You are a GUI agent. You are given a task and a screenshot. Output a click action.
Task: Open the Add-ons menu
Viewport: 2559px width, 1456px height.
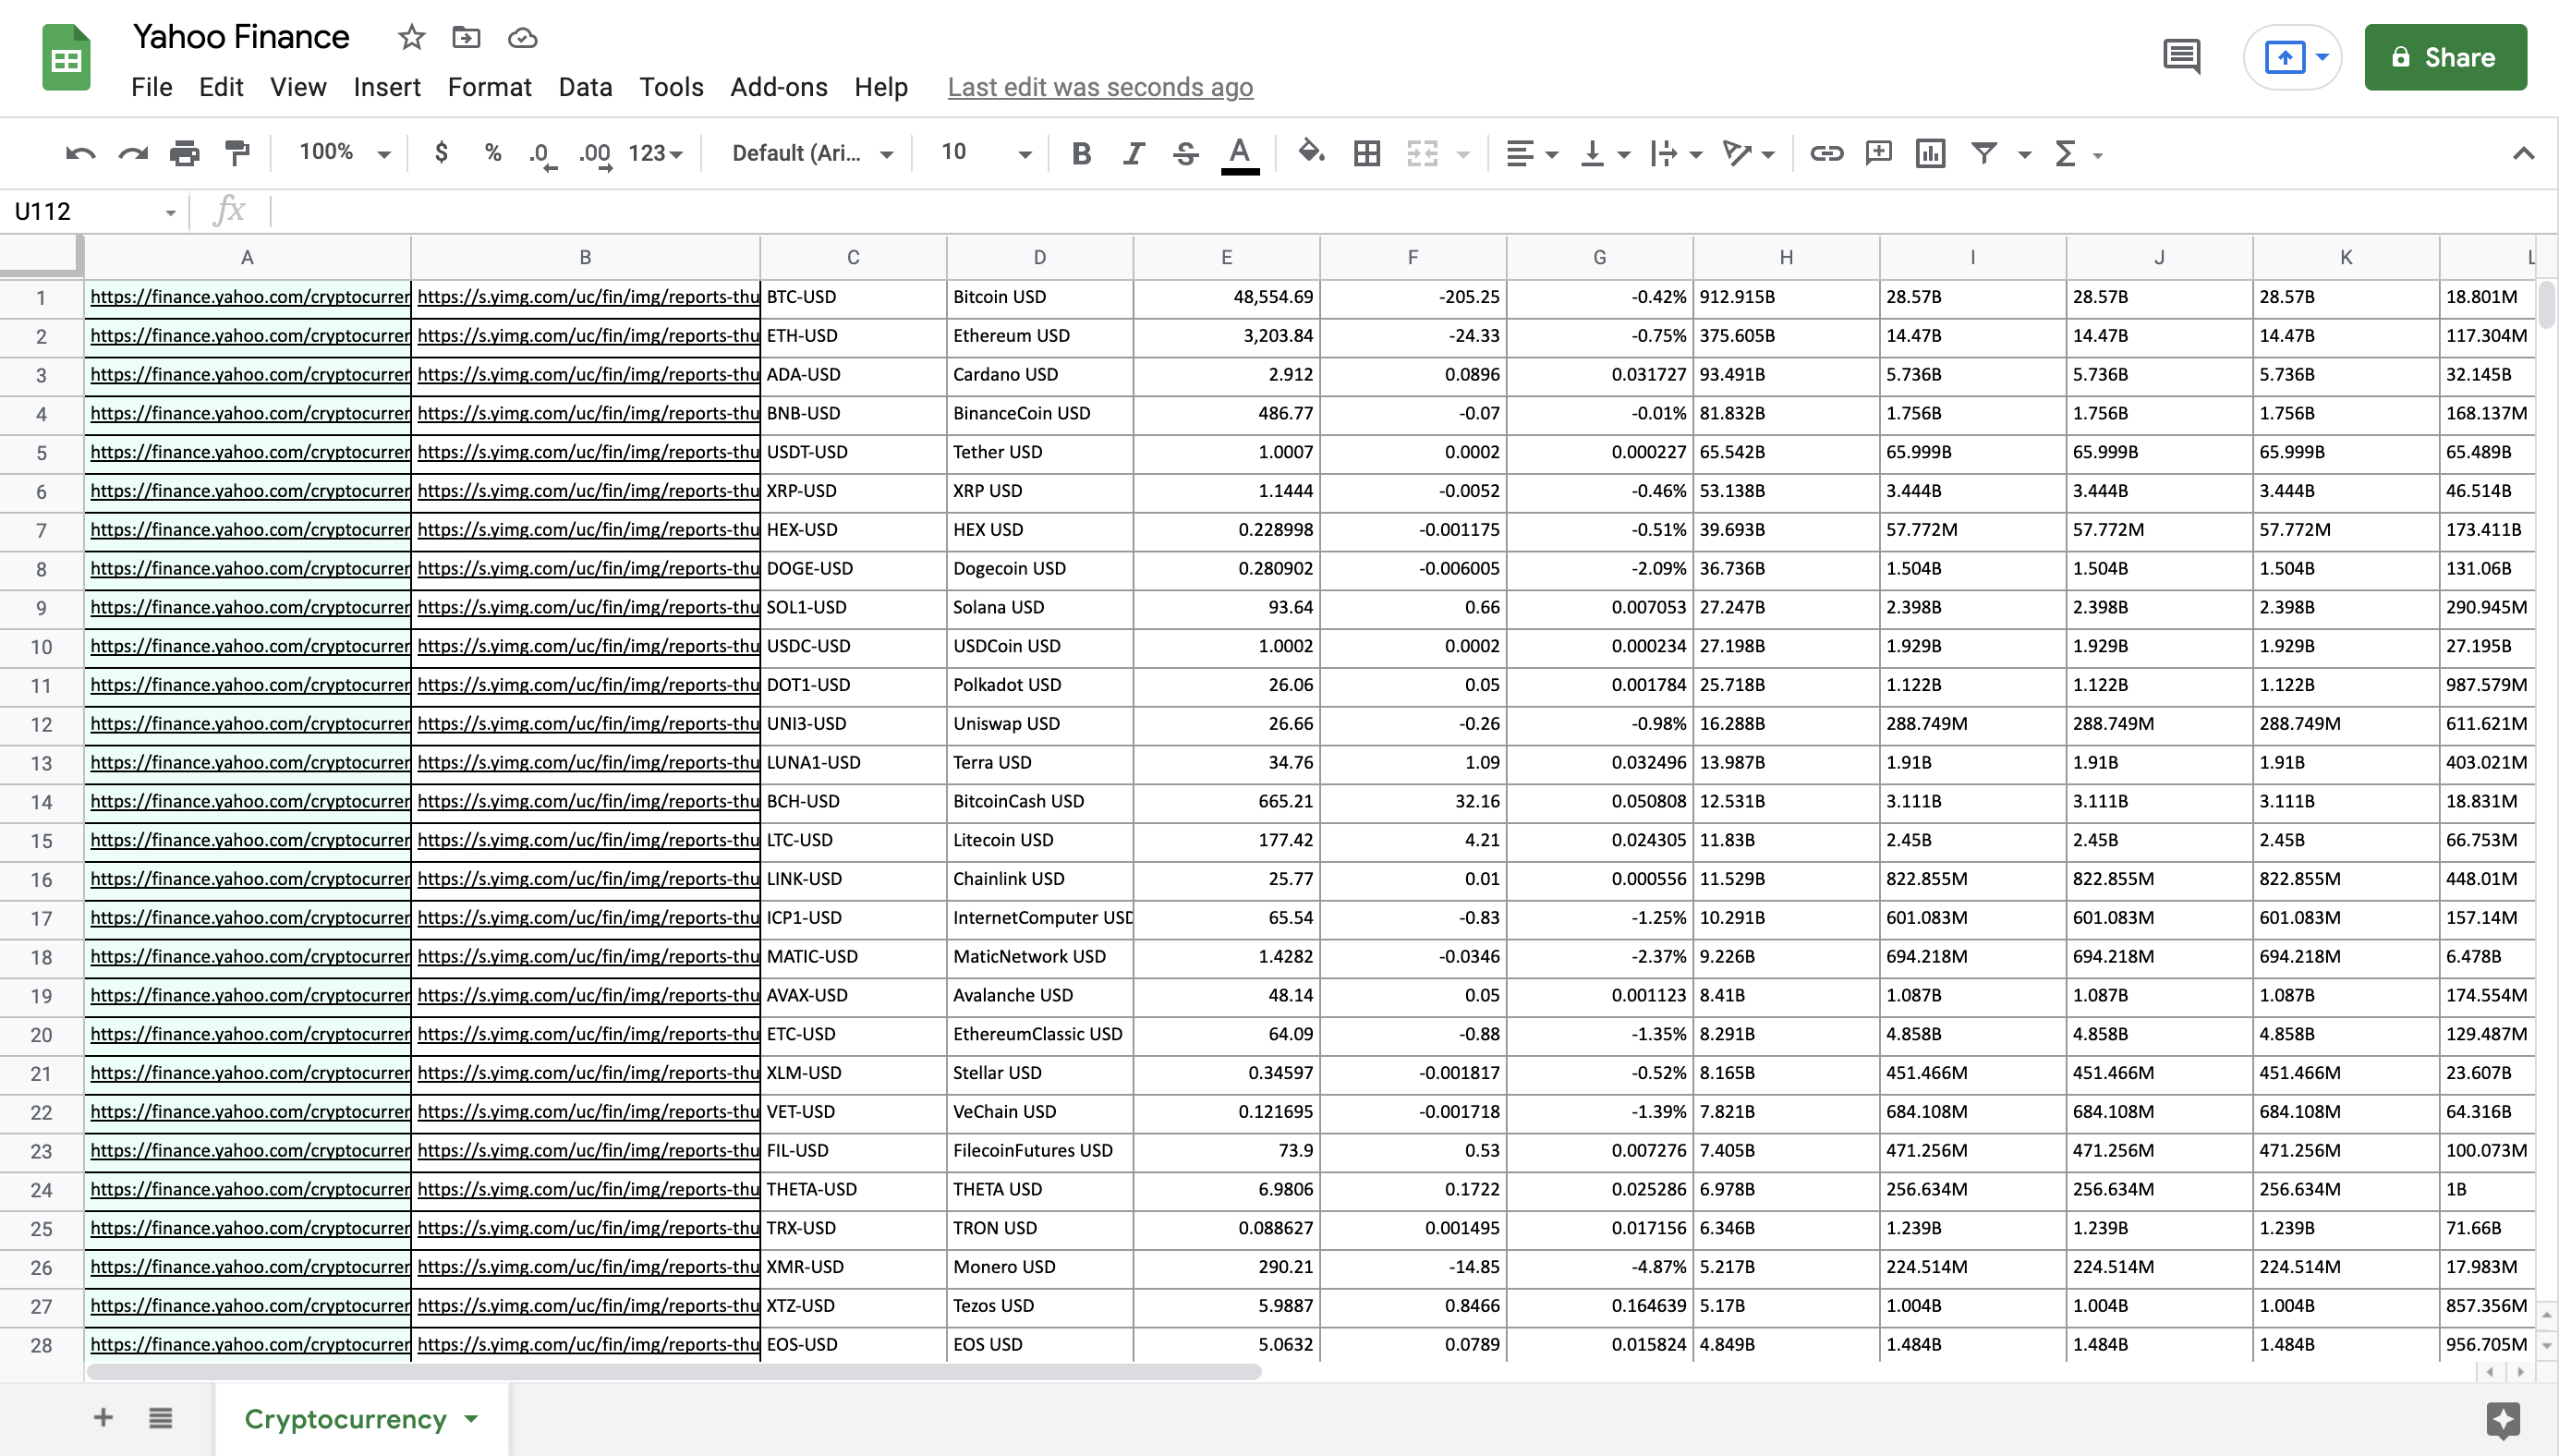click(778, 87)
